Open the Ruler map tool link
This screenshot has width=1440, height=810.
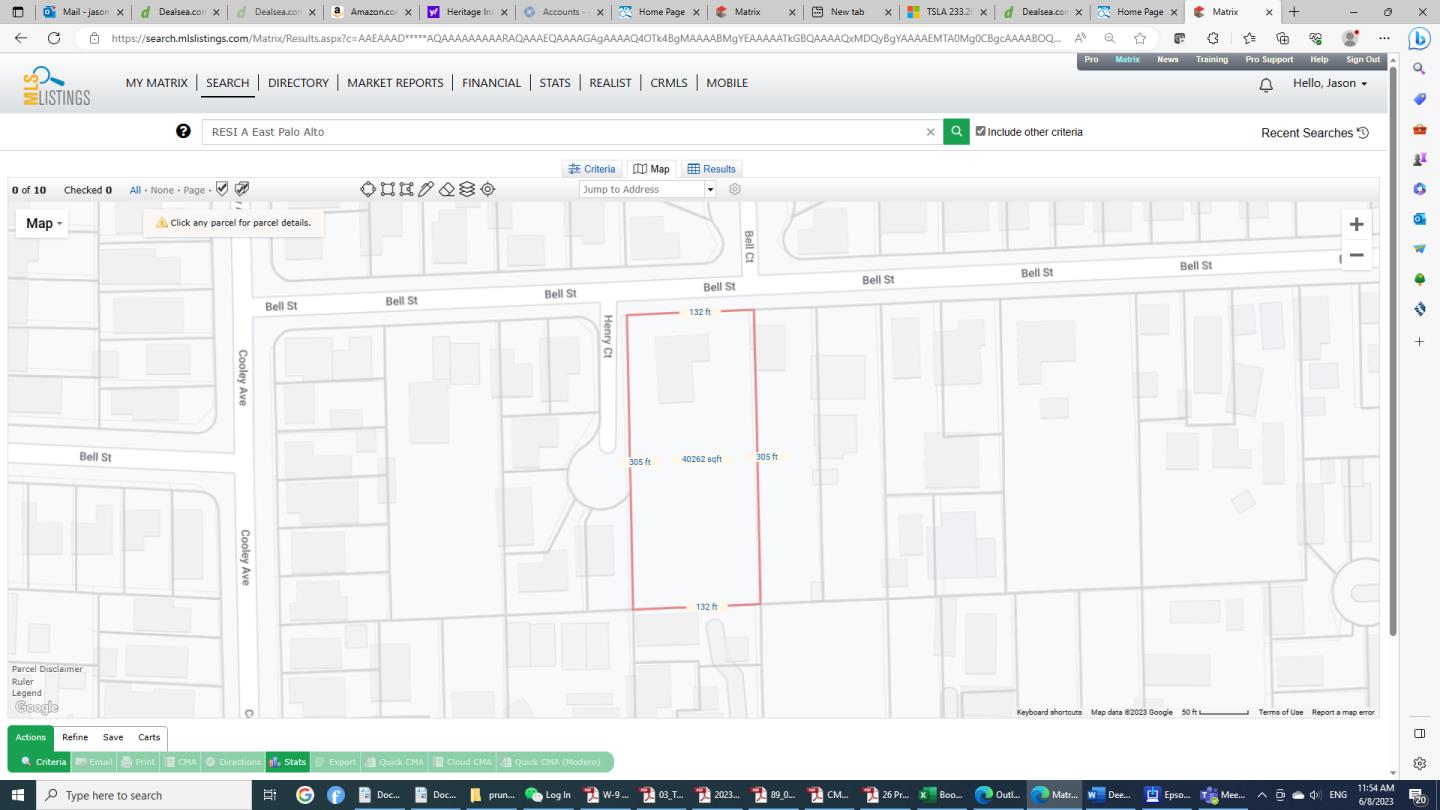click(x=22, y=682)
